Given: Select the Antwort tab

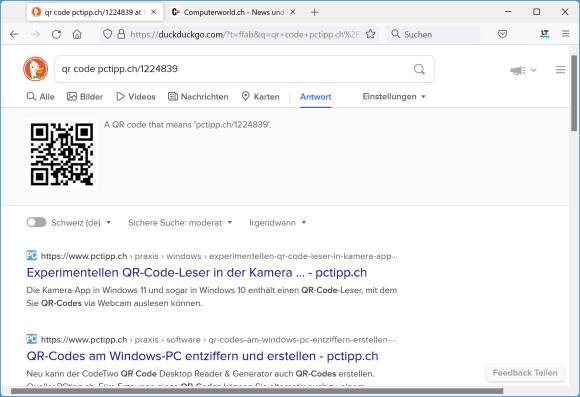Looking at the screenshot, I should tap(316, 97).
